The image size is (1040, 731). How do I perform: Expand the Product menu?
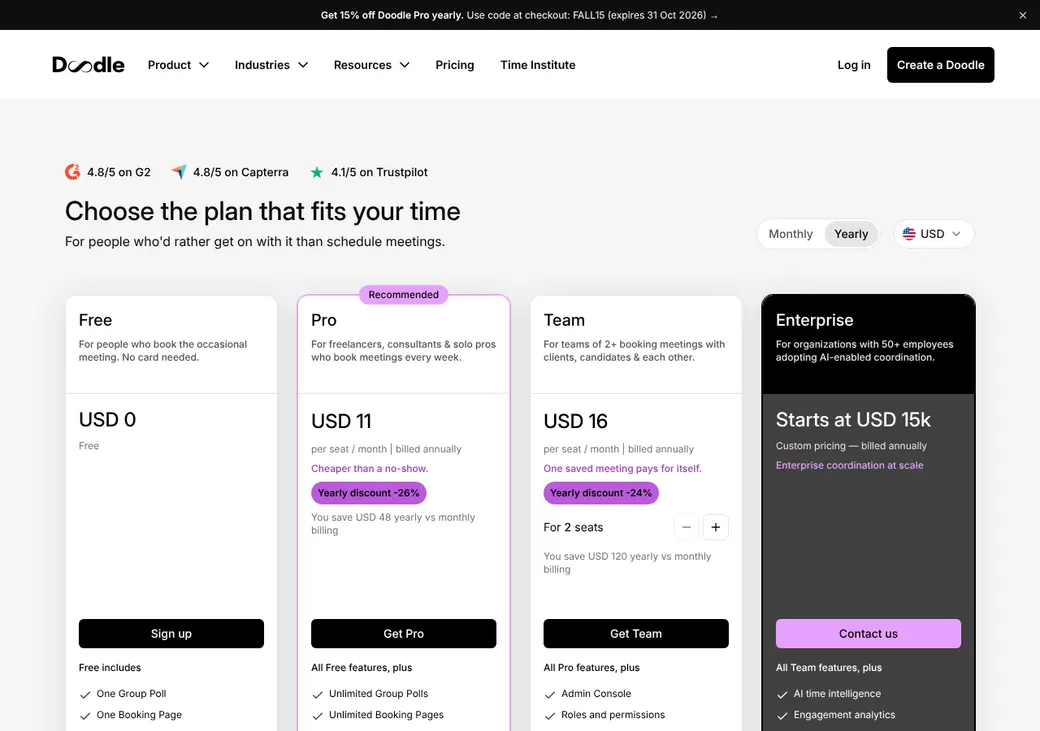pos(178,65)
